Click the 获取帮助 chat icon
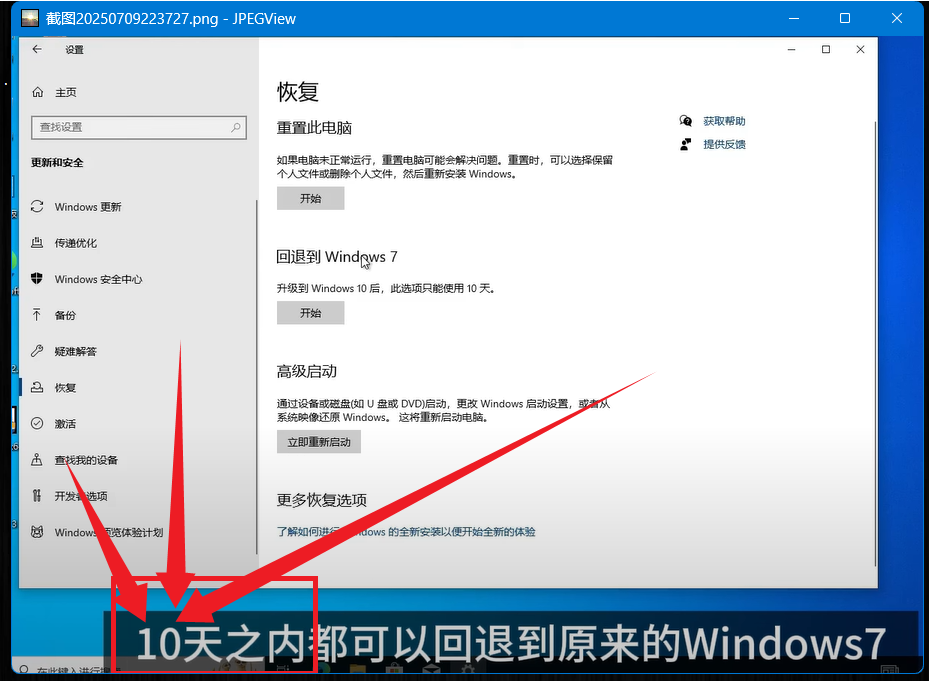 click(x=685, y=121)
